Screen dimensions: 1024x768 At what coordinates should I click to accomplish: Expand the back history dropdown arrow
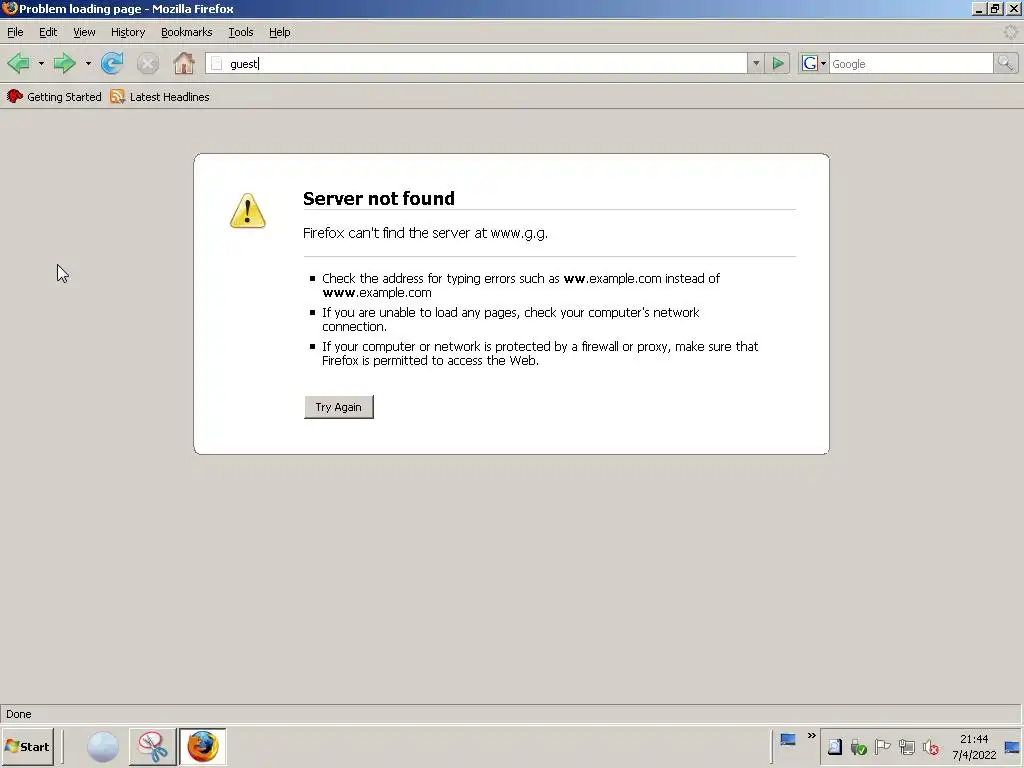[41, 63]
